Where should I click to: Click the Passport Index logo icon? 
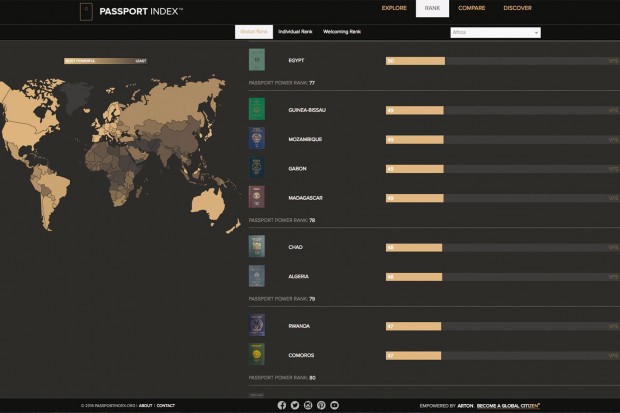pyautogui.click(x=88, y=12)
